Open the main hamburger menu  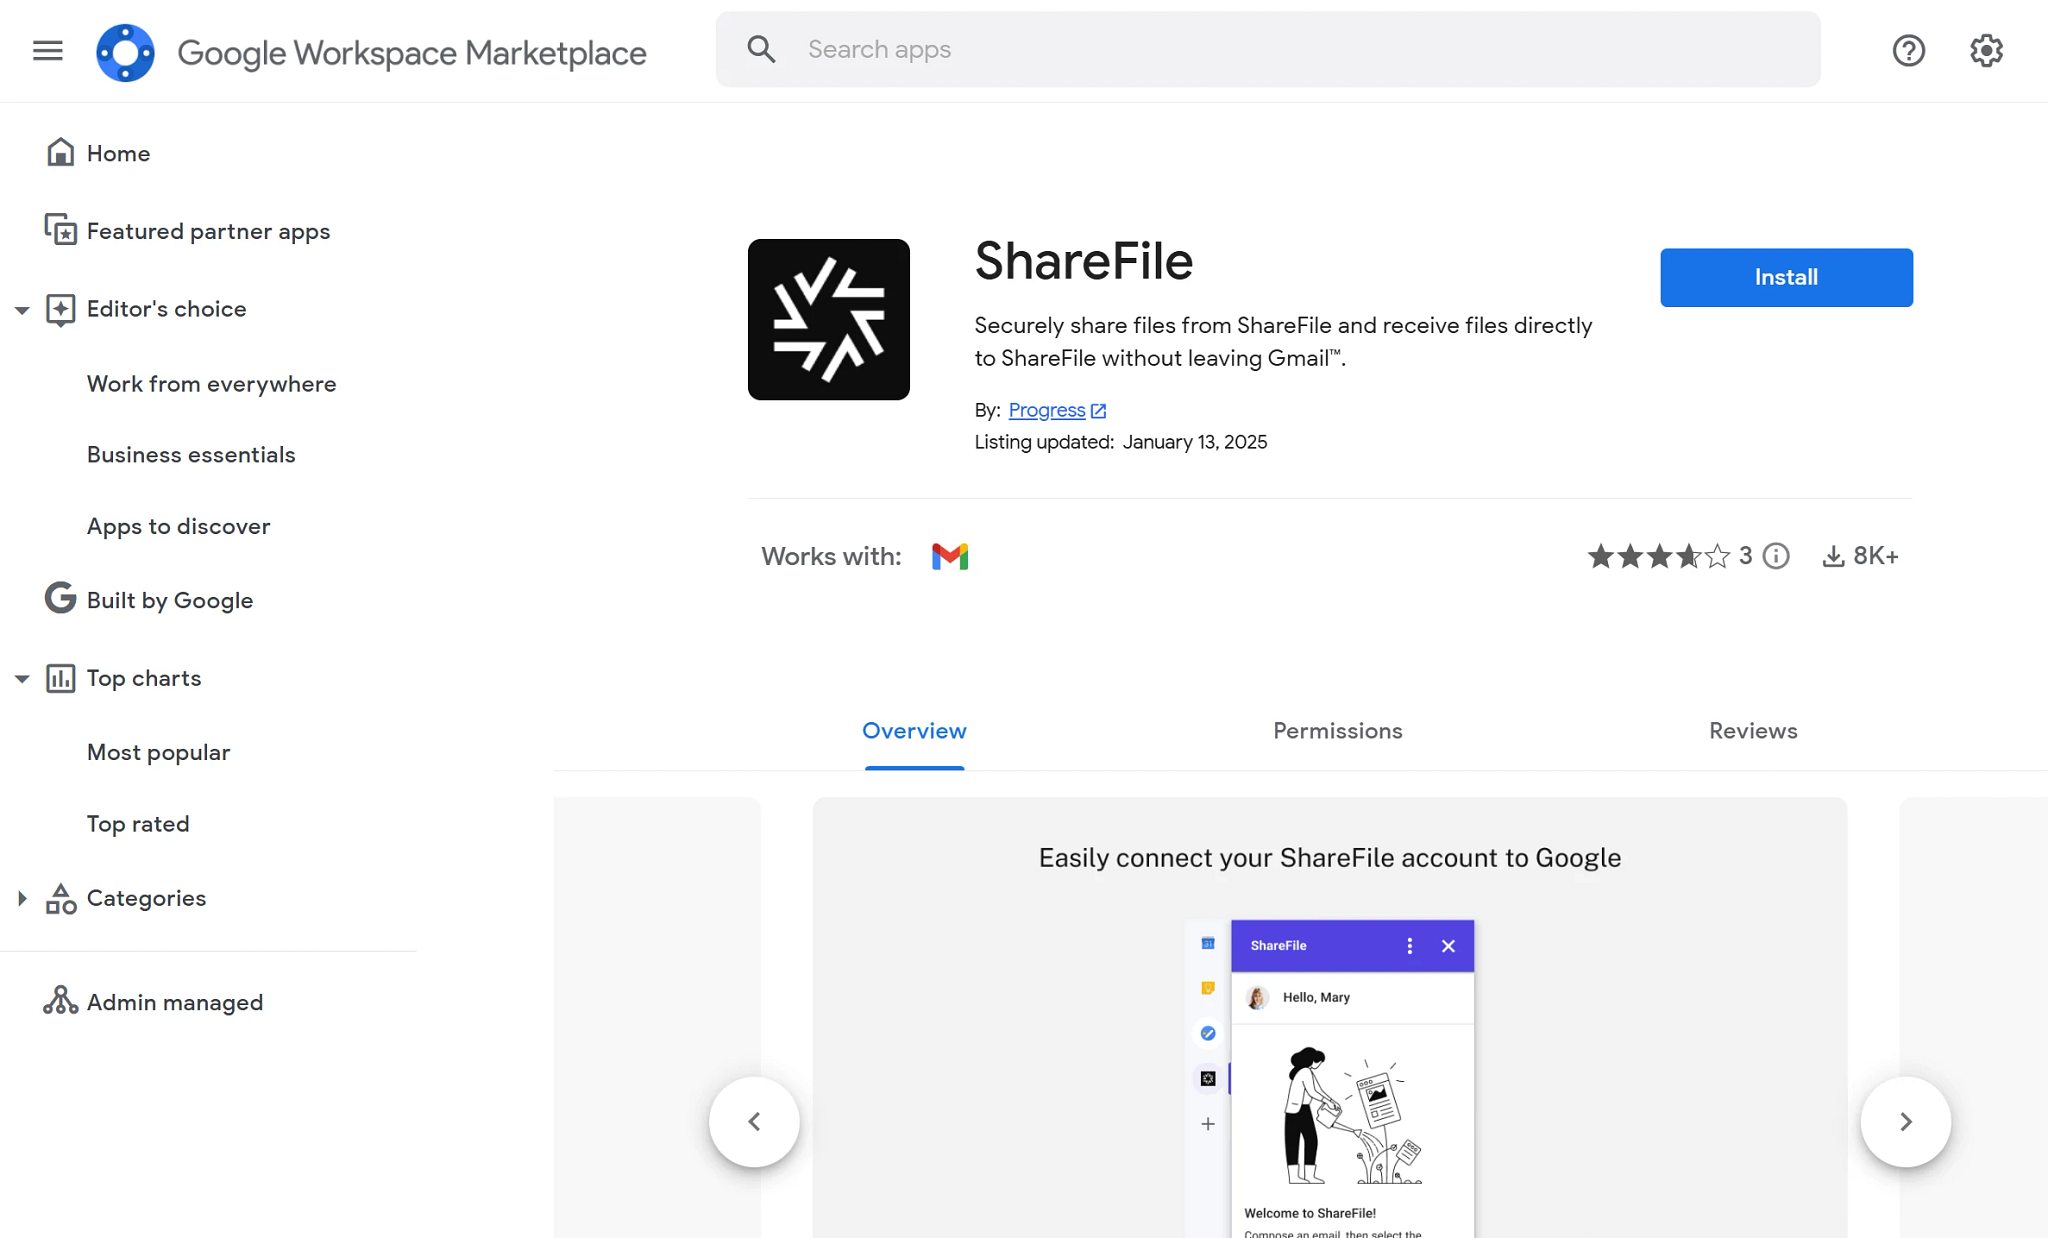click(47, 50)
